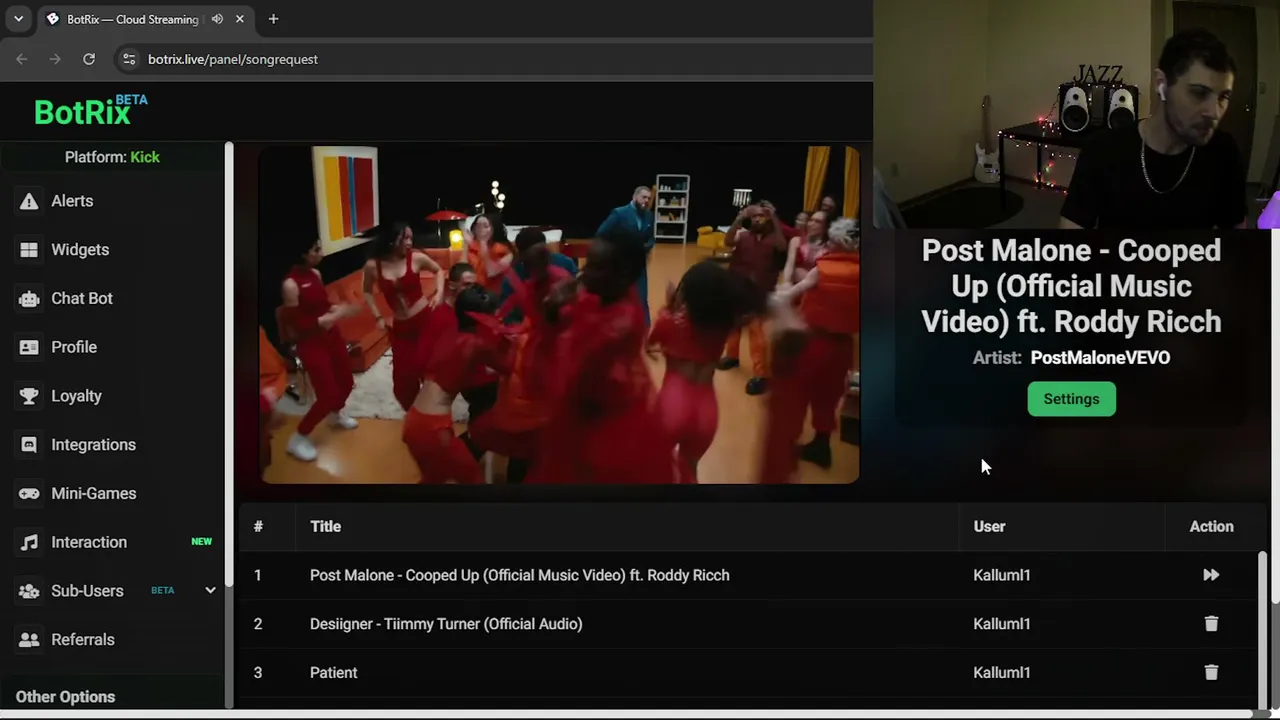The image size is (1280, 720).
Task: Remove the Patient song with trash icon
Action: coord(1211,672)
